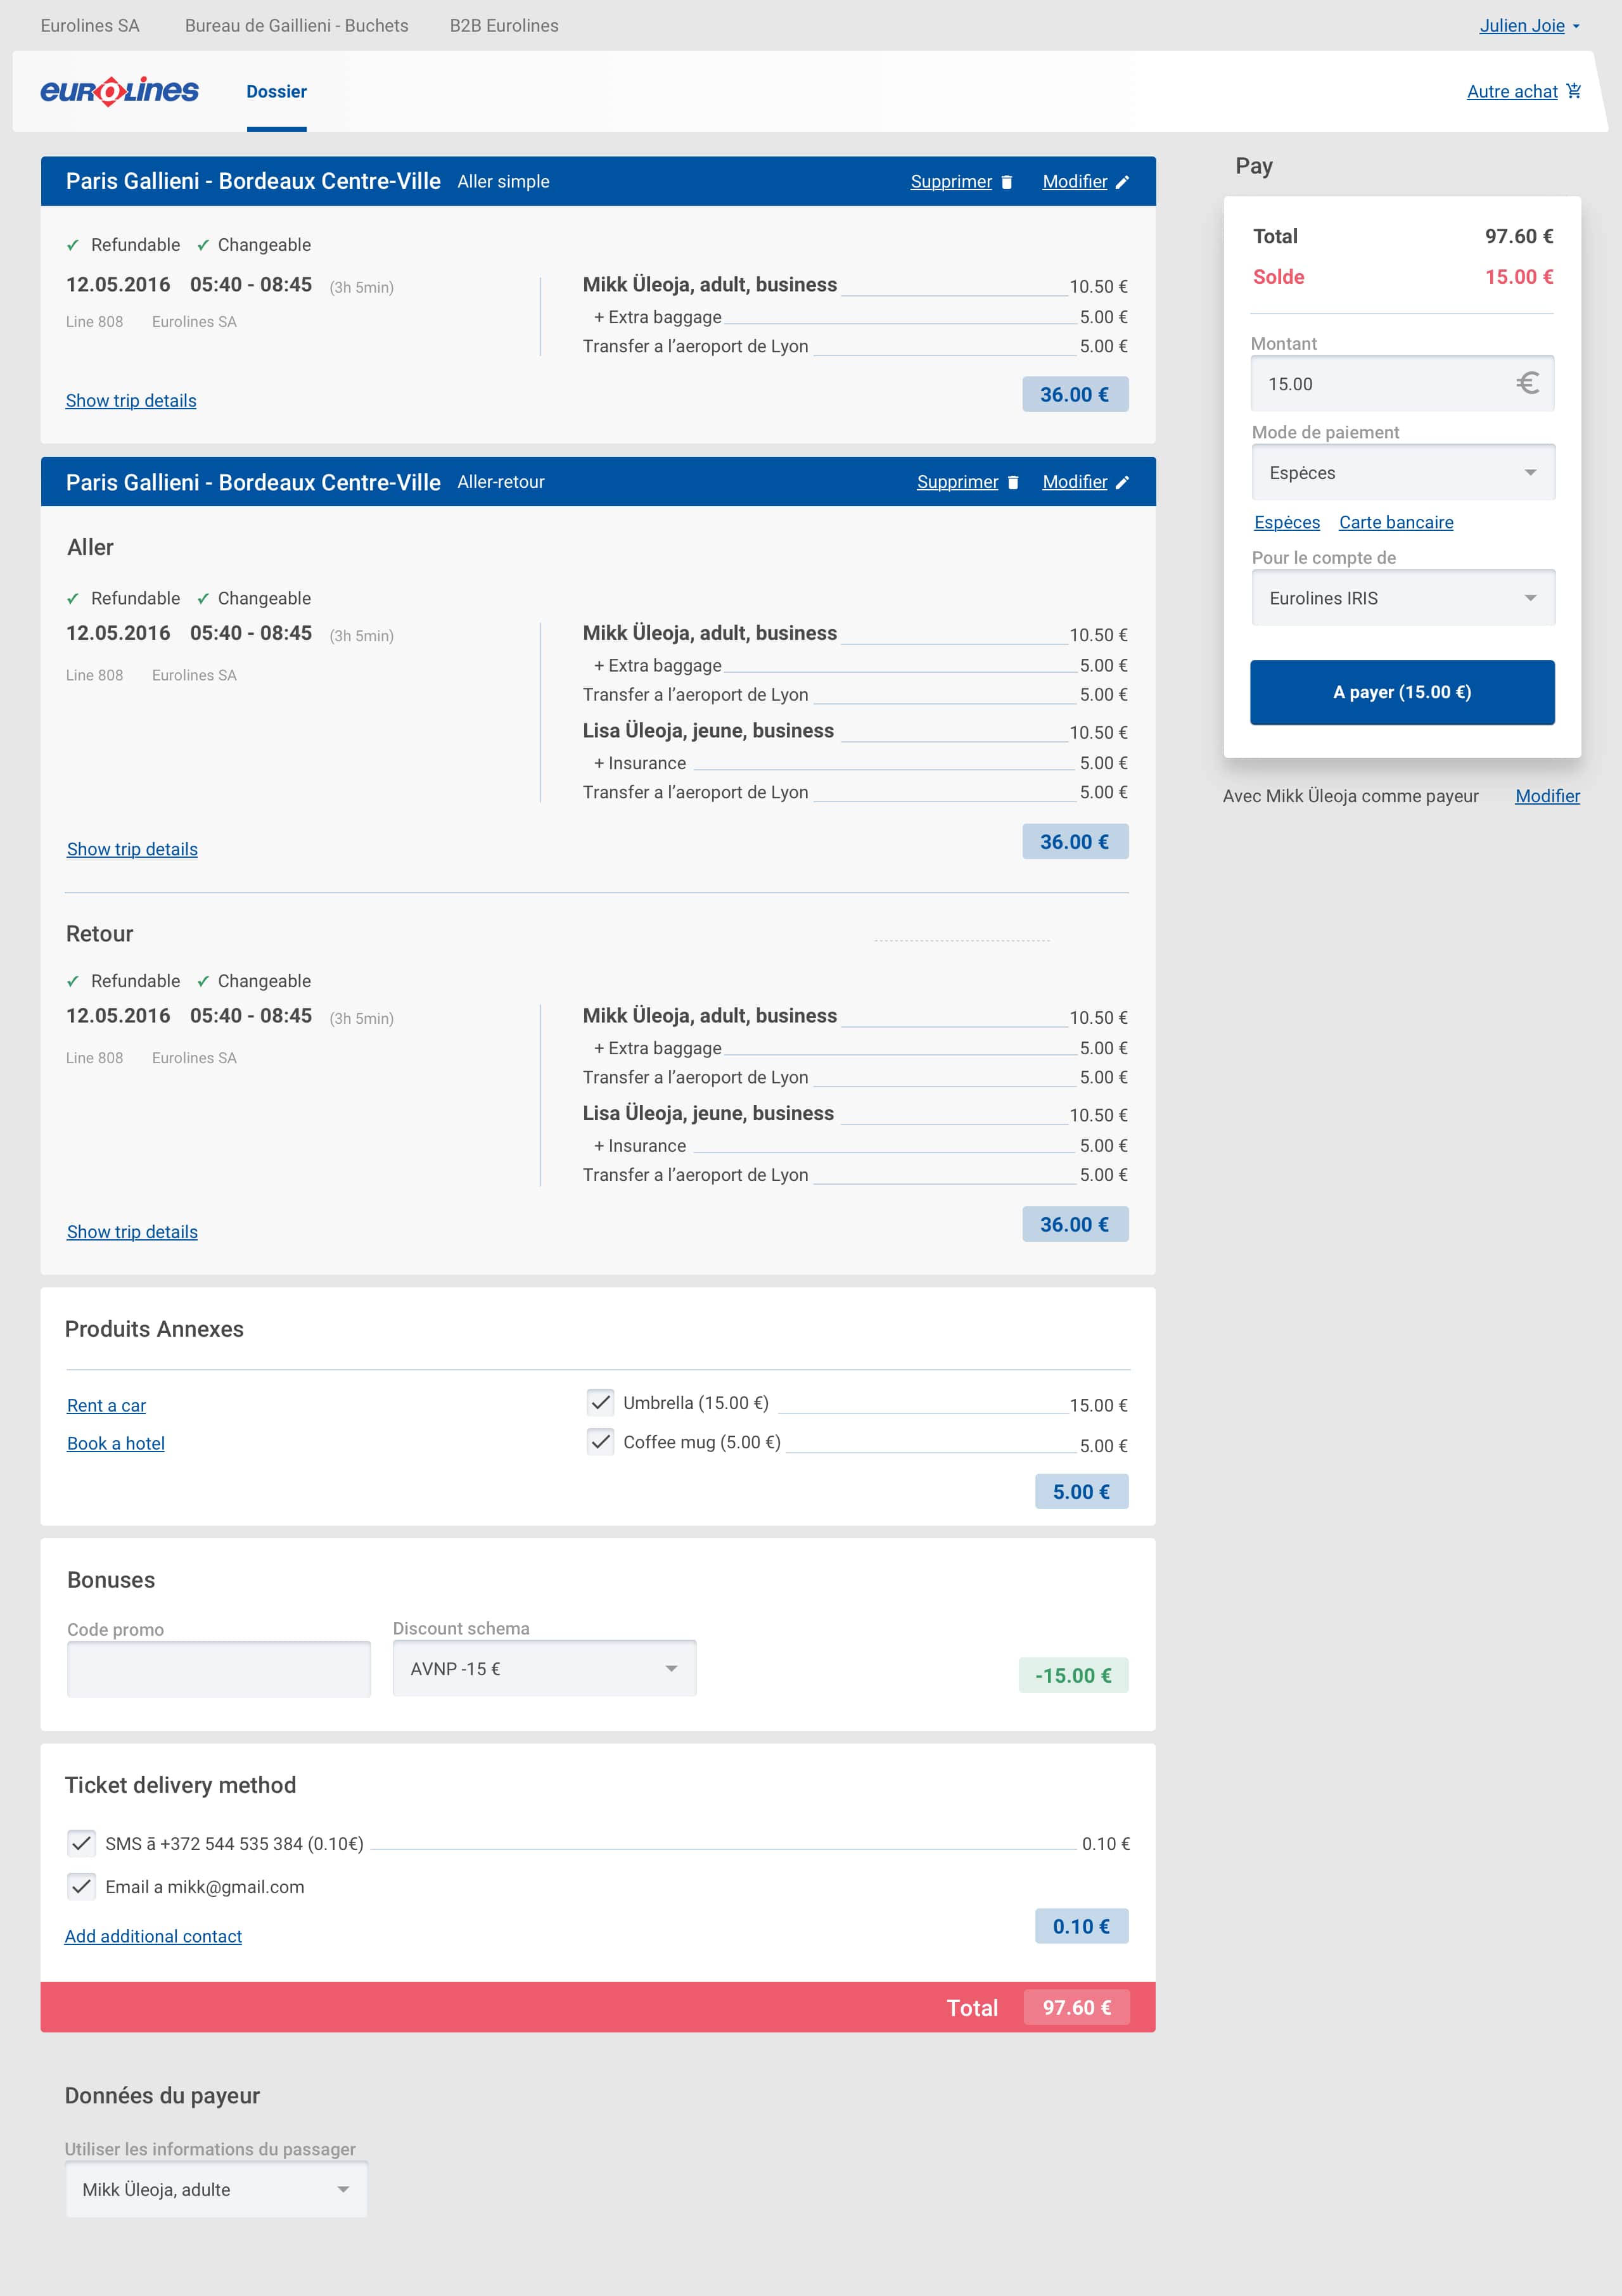Select Eurolines SA in top bar
The image size is (1622, 2296).
tap(90, 26)
